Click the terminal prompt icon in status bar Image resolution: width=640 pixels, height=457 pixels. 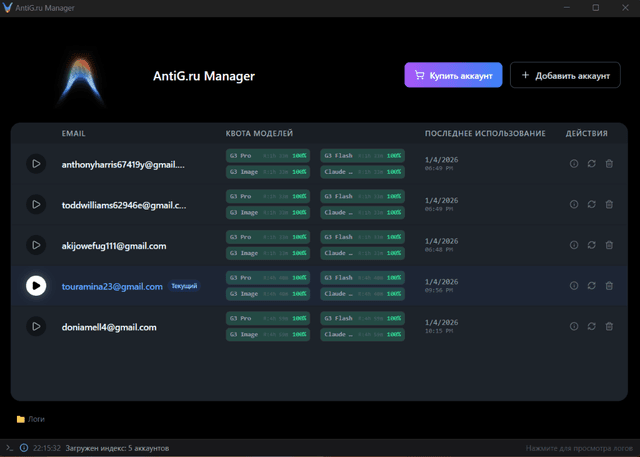(9, 448)
